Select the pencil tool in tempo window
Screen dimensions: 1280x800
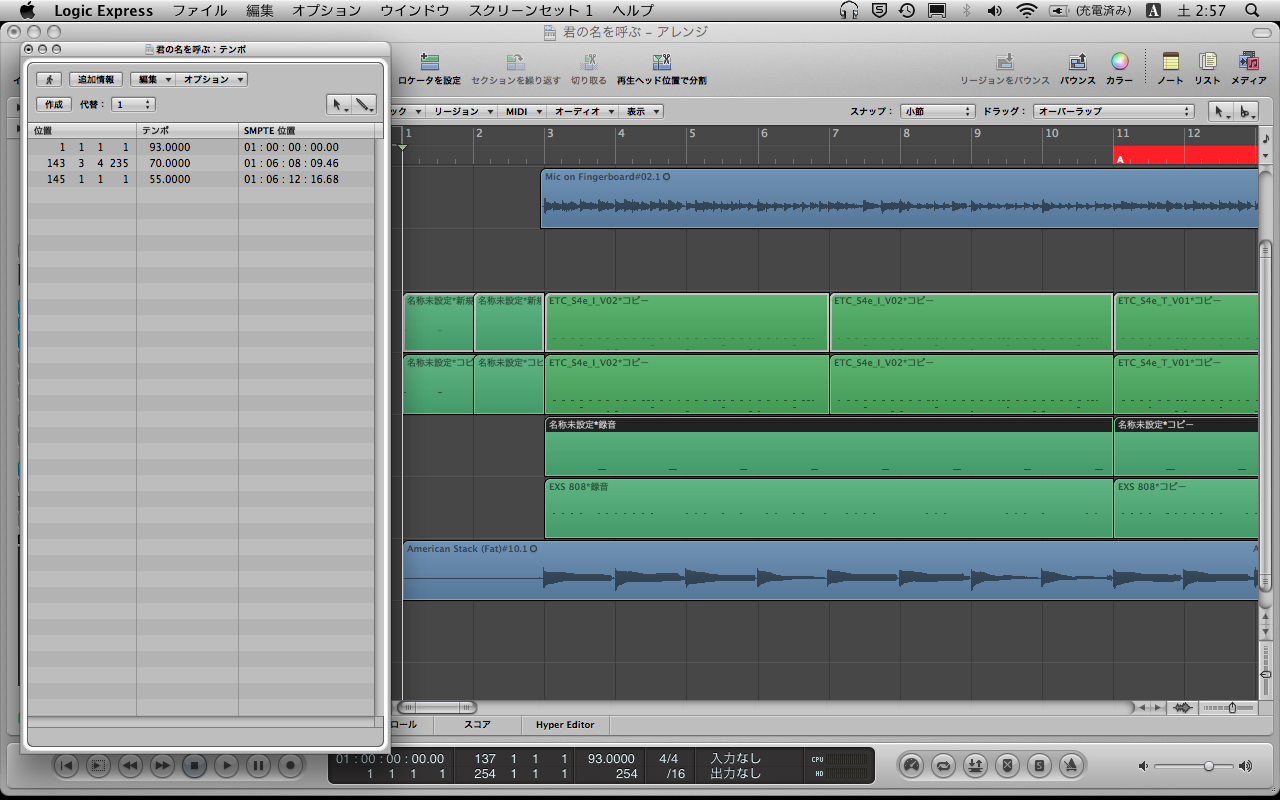pos(365,104)
